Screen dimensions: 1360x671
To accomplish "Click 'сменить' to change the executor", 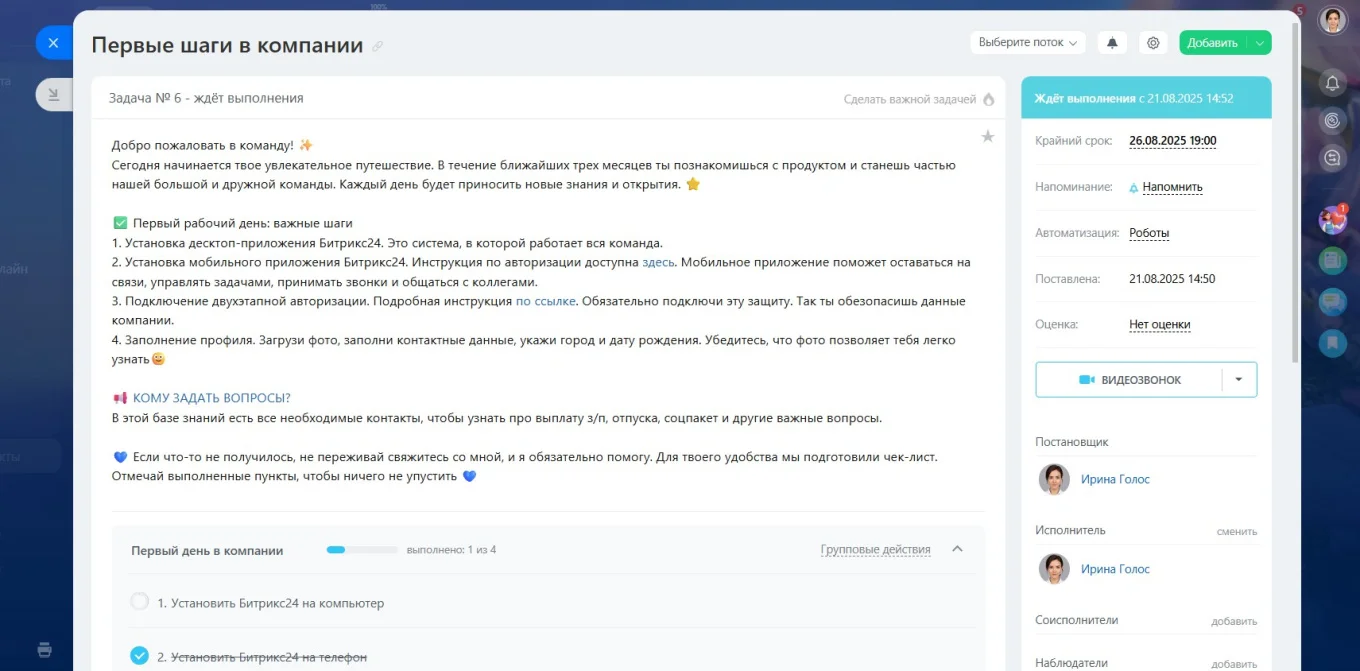I will pos(1236,531).
